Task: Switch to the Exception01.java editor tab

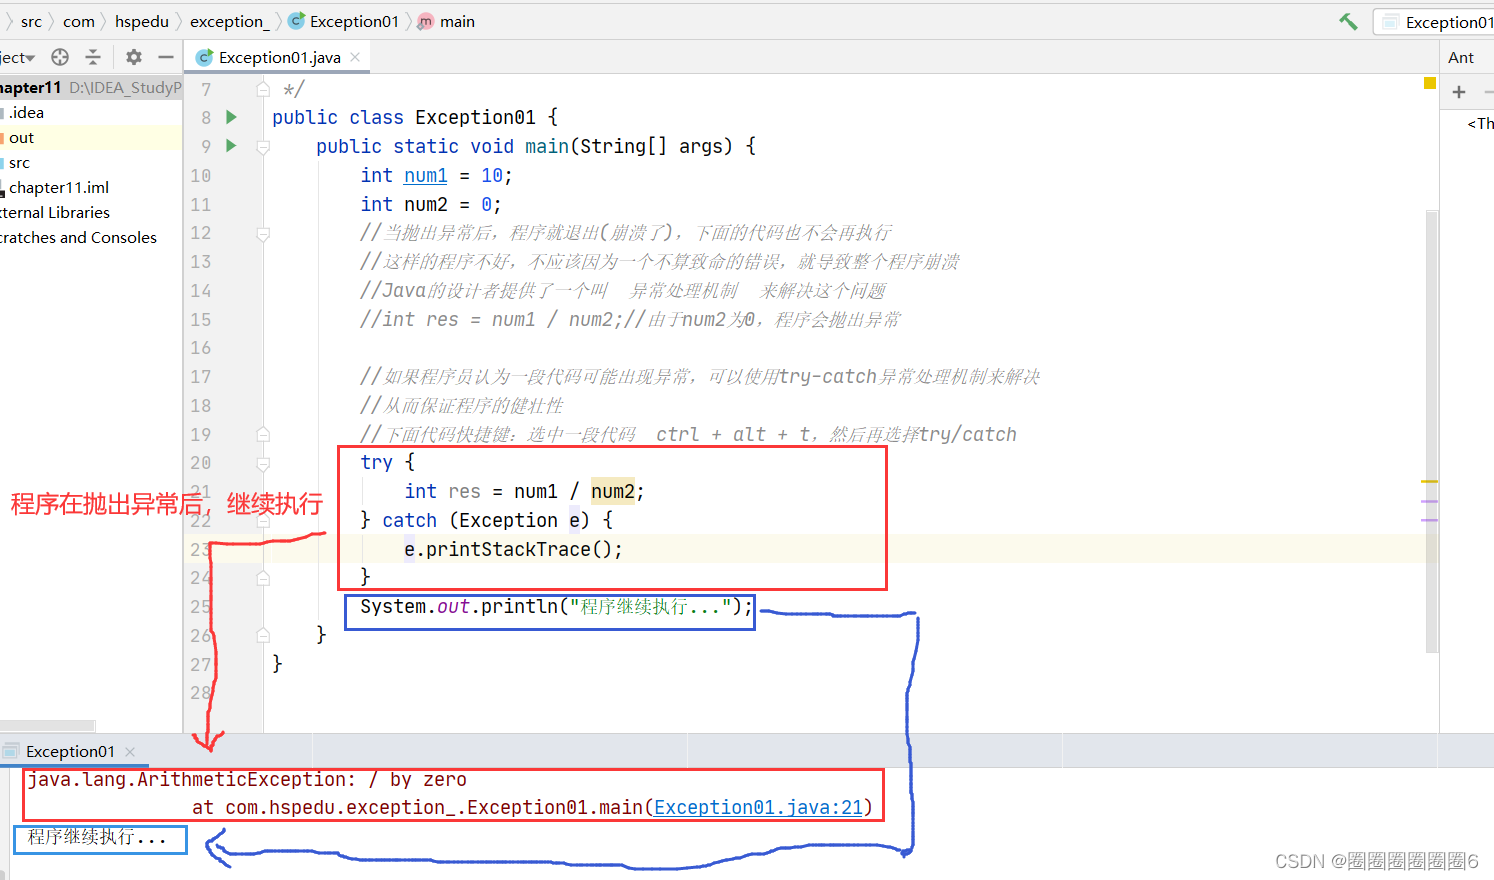Action: (x=277, y=57)
